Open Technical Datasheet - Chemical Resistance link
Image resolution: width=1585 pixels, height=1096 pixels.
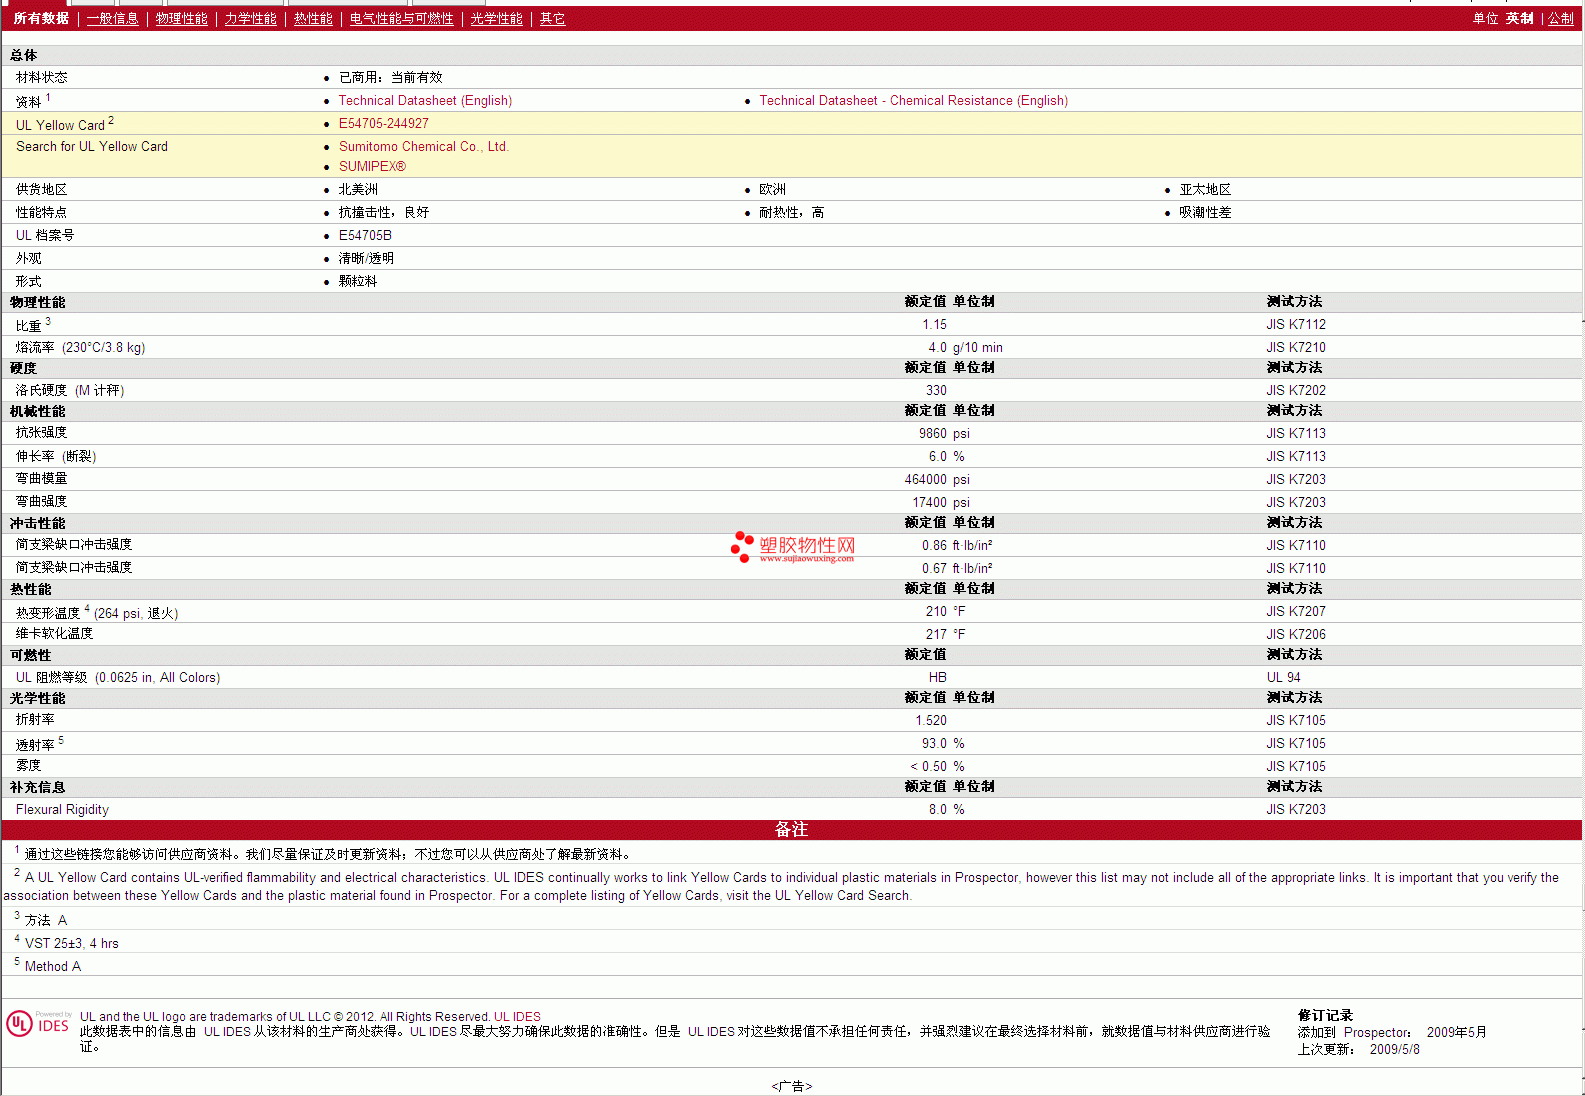913,101
